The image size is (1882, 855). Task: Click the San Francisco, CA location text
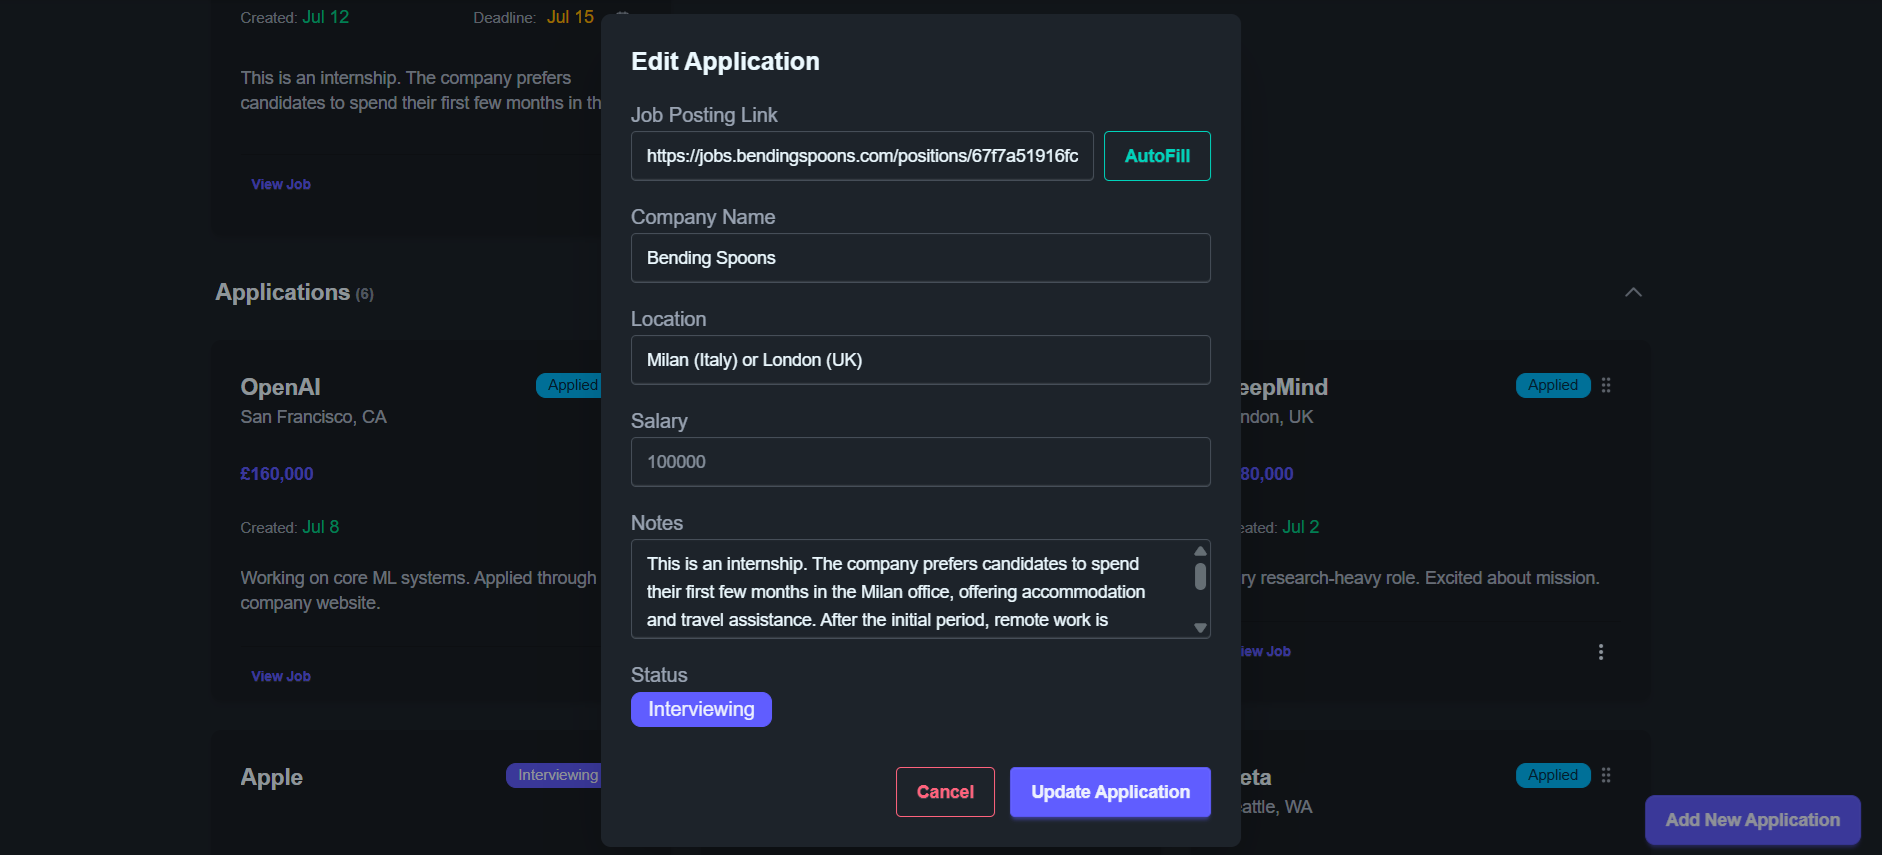pyautogui.click(x=313, y=417)
